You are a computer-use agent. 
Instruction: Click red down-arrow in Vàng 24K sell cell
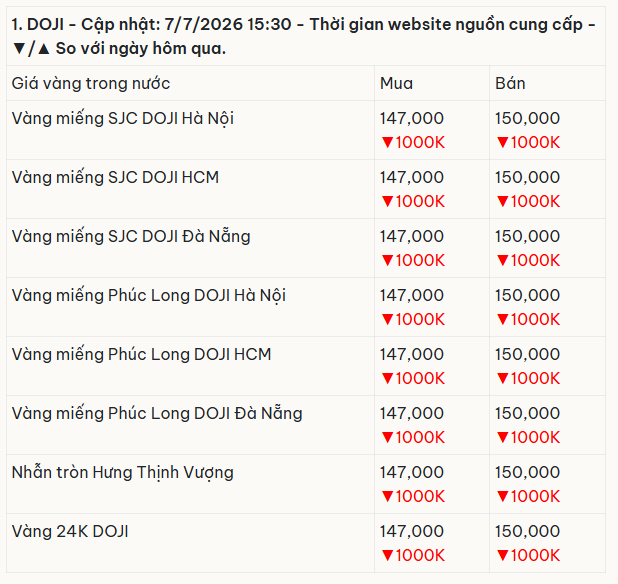503,555
